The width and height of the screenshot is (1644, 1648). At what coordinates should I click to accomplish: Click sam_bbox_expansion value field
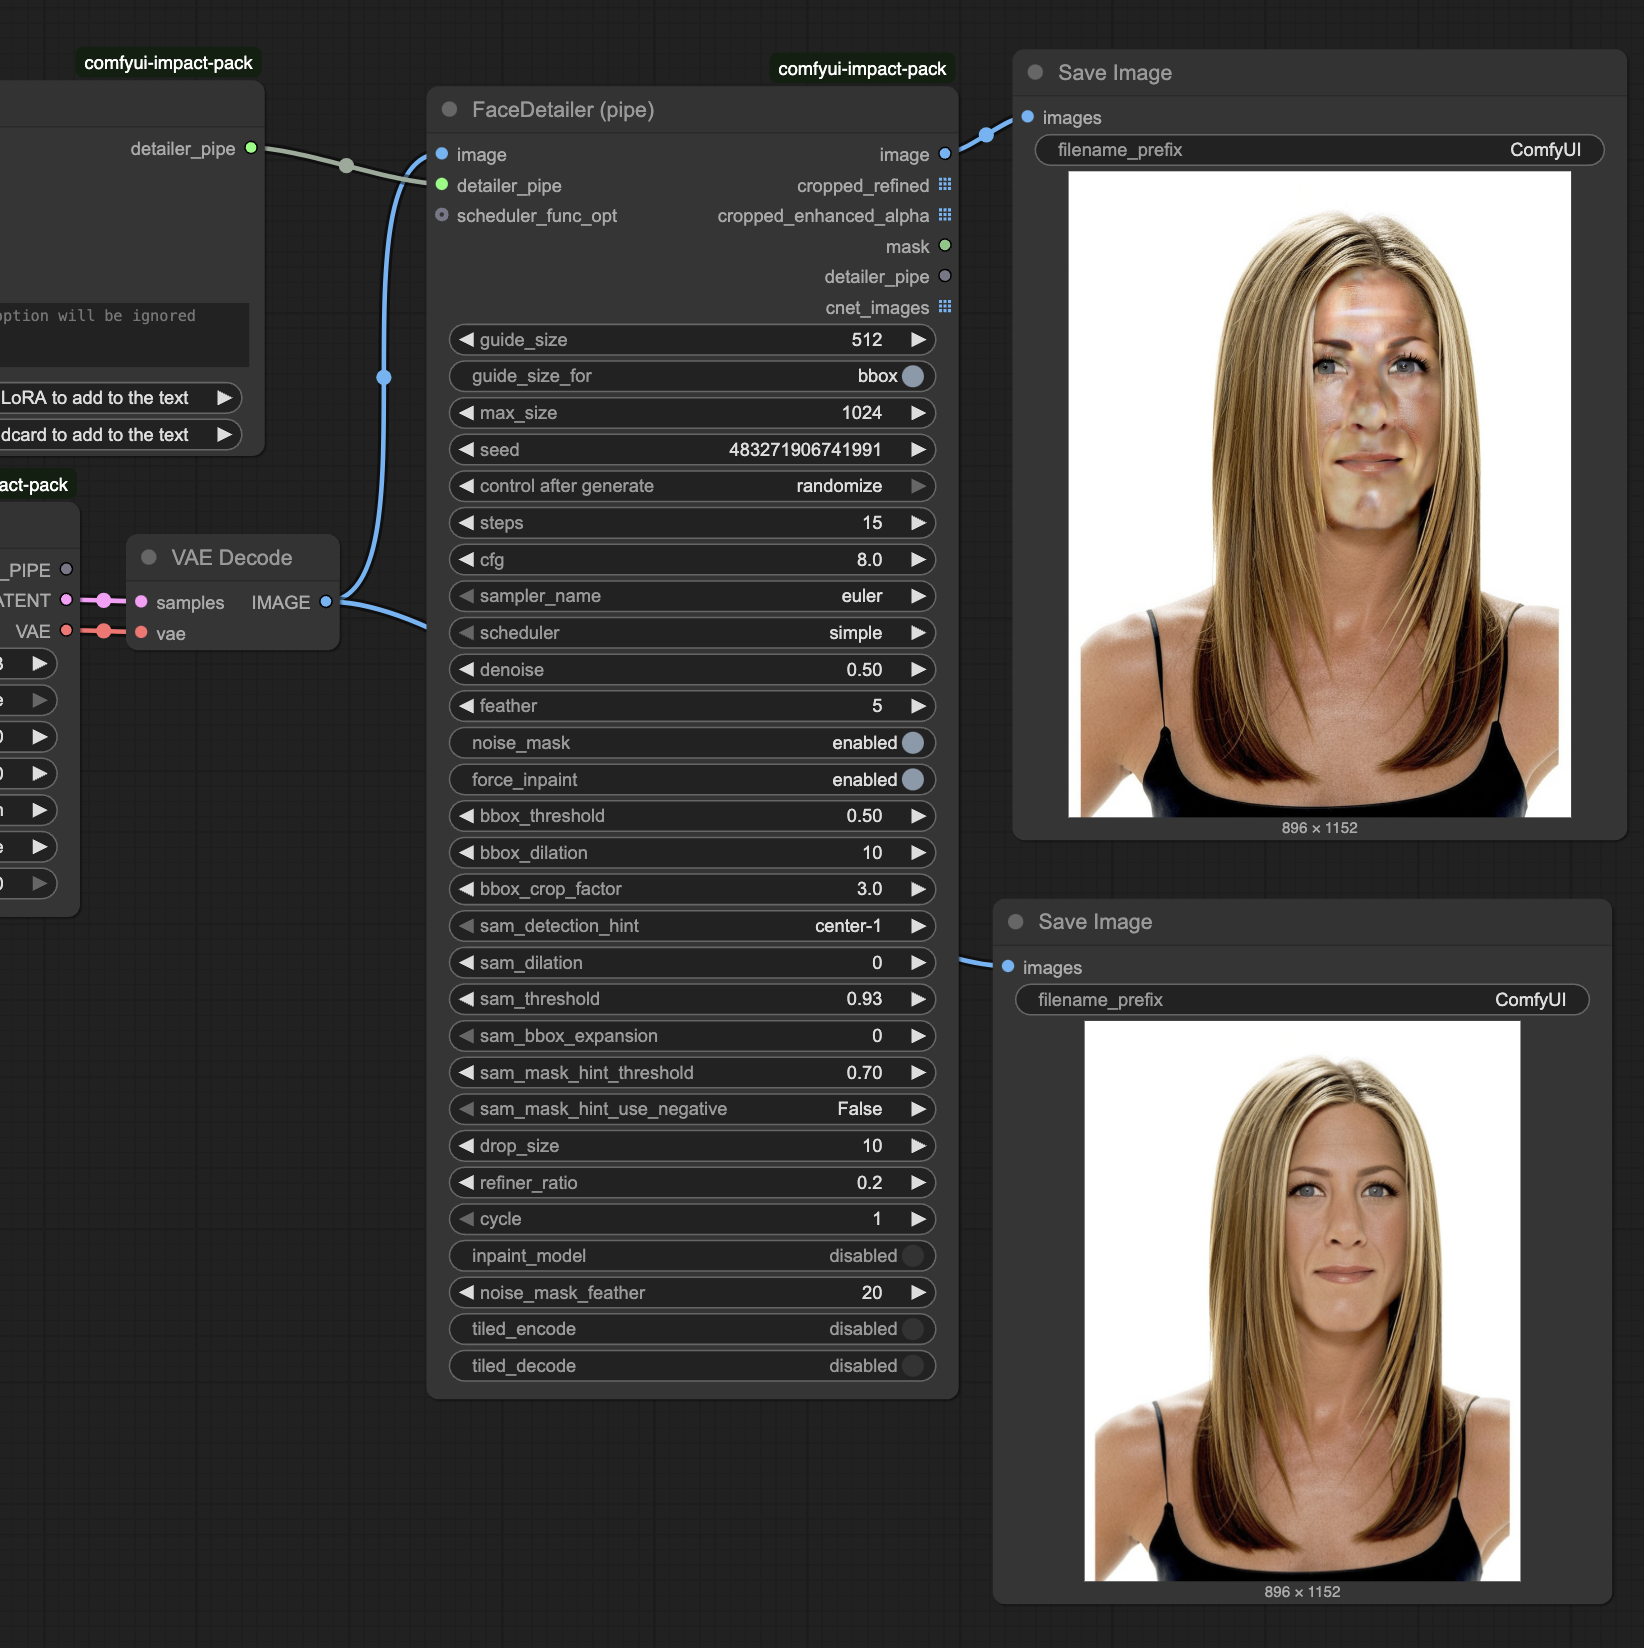click(x=692, y=1036)
